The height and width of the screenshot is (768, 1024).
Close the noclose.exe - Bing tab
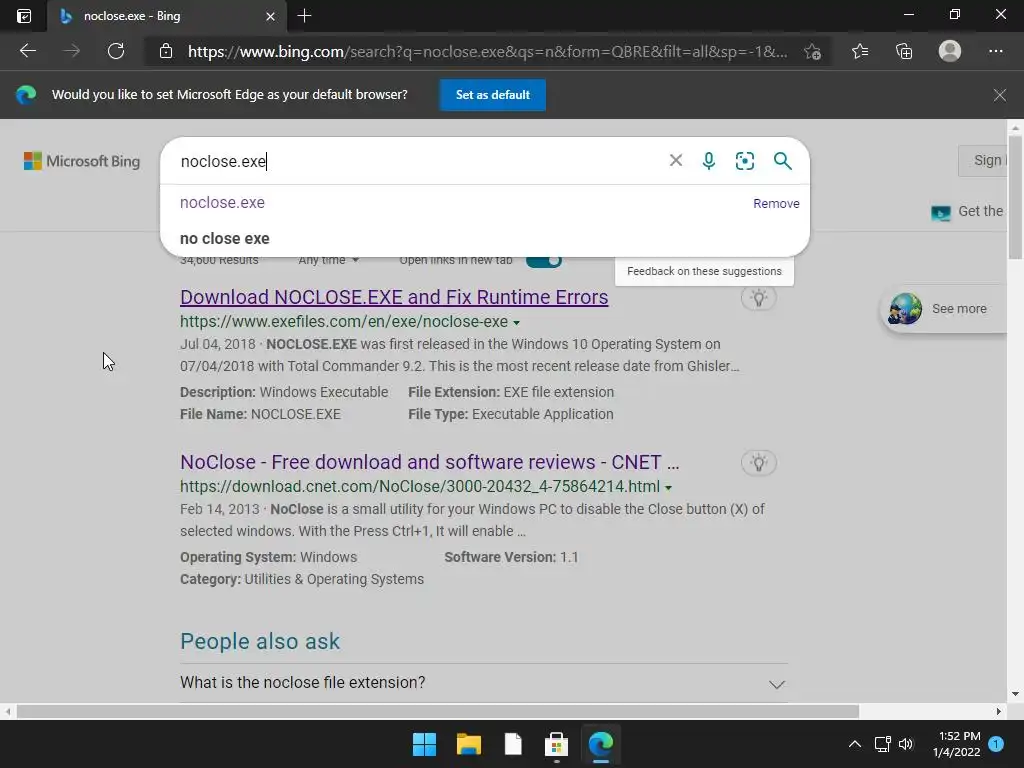[270, 16]
